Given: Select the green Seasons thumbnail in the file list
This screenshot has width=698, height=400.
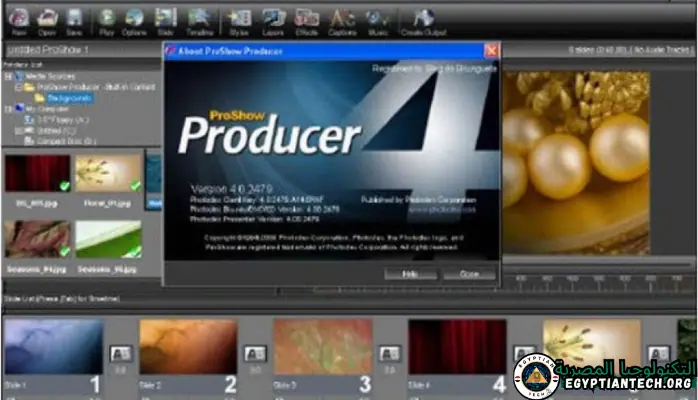Looking at the screenshot, I should point(108,239).
